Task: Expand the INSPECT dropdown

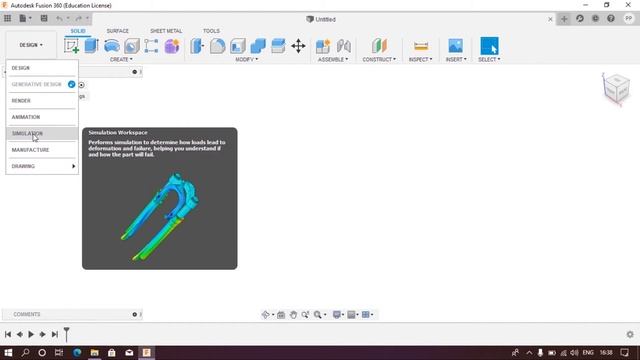Action: tap(420, 60)
